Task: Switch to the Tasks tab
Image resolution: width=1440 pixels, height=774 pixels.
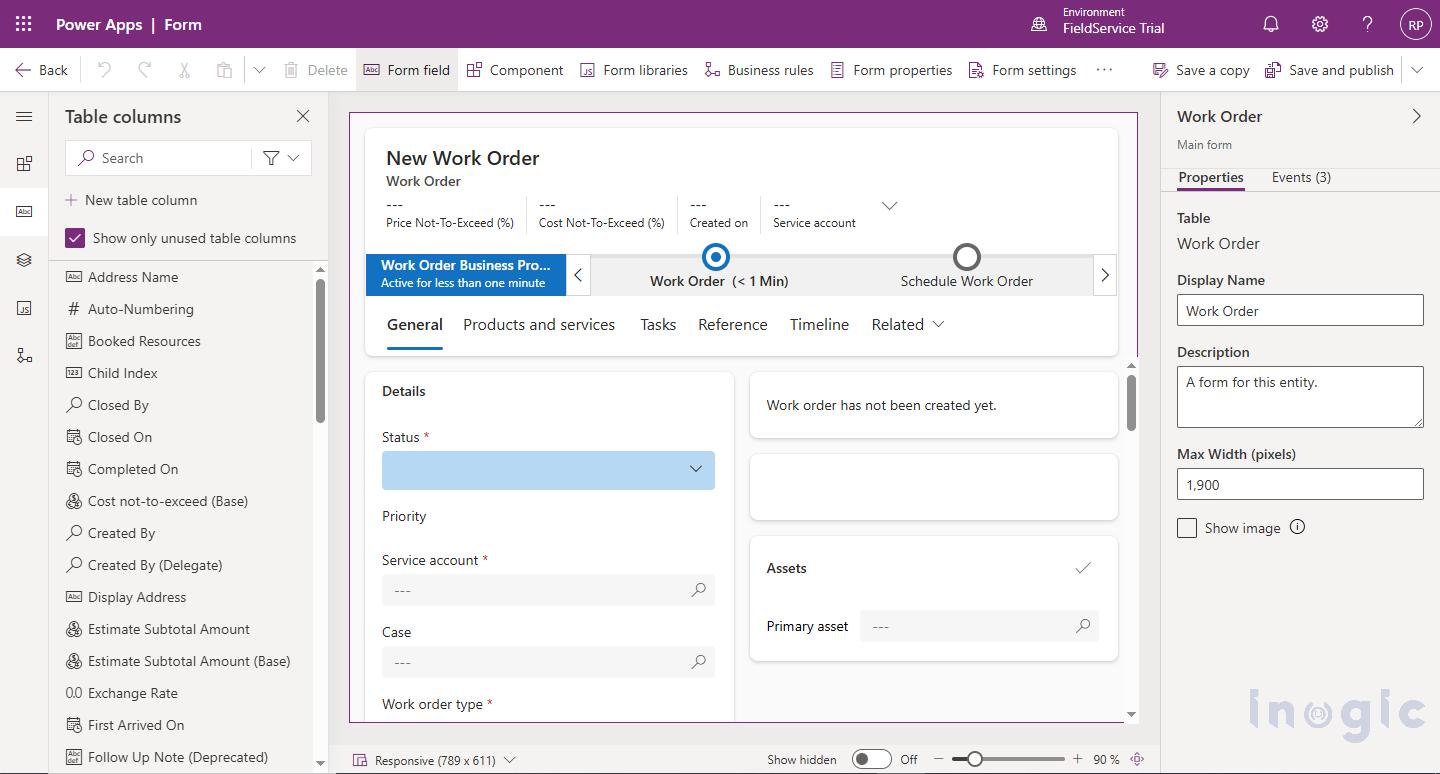Action: pos(658,324)
